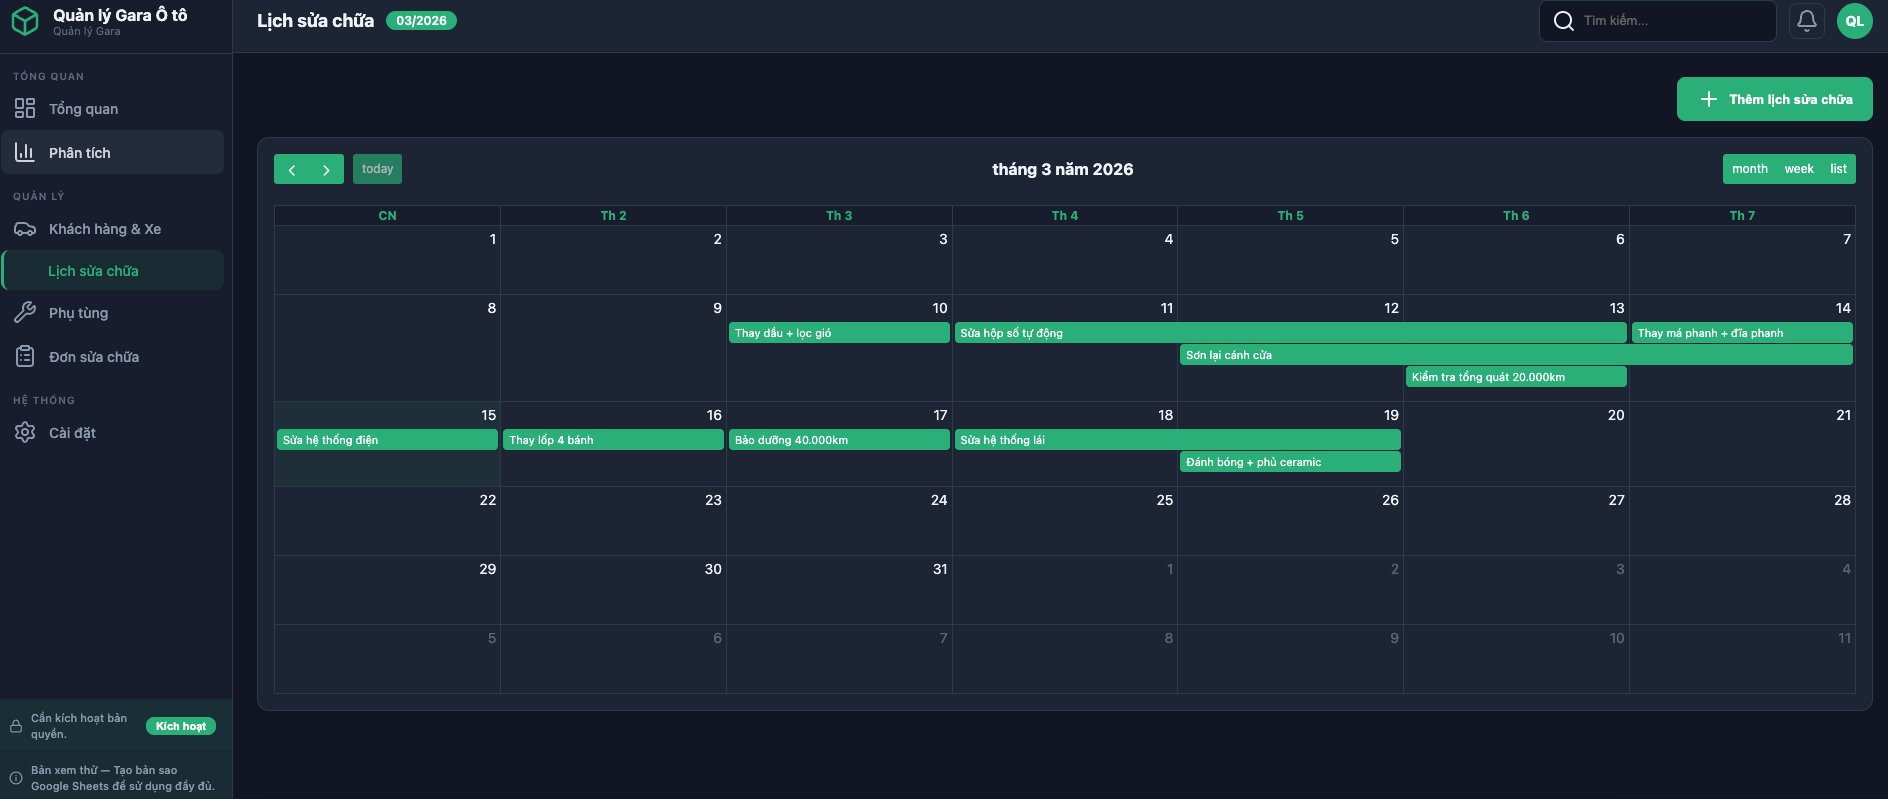
Task: Click the notification bell icon
Action: pos(1806,20)
